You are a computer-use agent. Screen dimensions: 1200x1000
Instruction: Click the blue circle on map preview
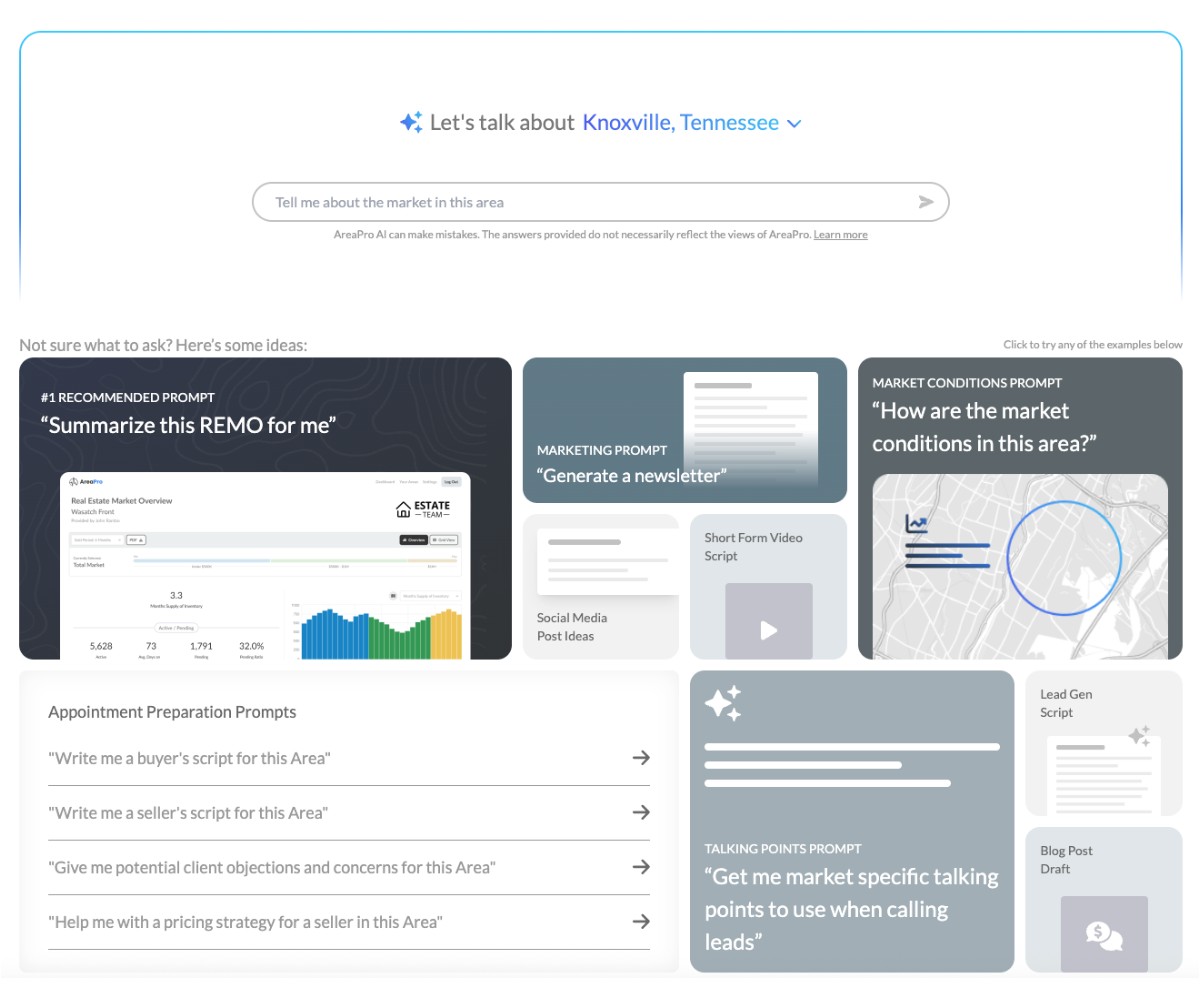(1064, 558)
